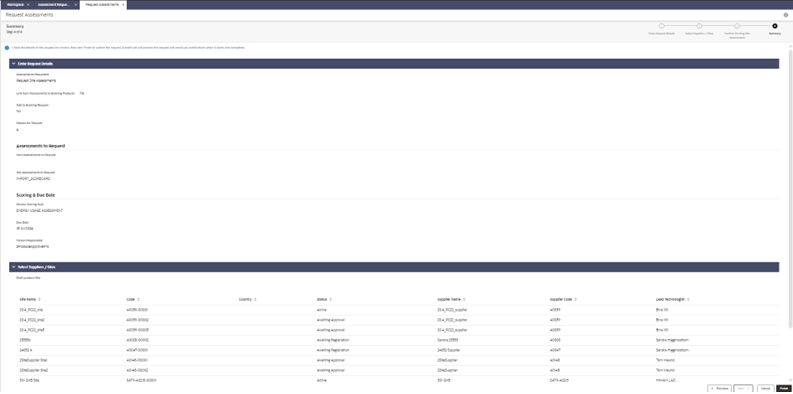Click the vertical scrollbar up arrow
This screenshot has height=394, width=793.
tap(790, 46)
